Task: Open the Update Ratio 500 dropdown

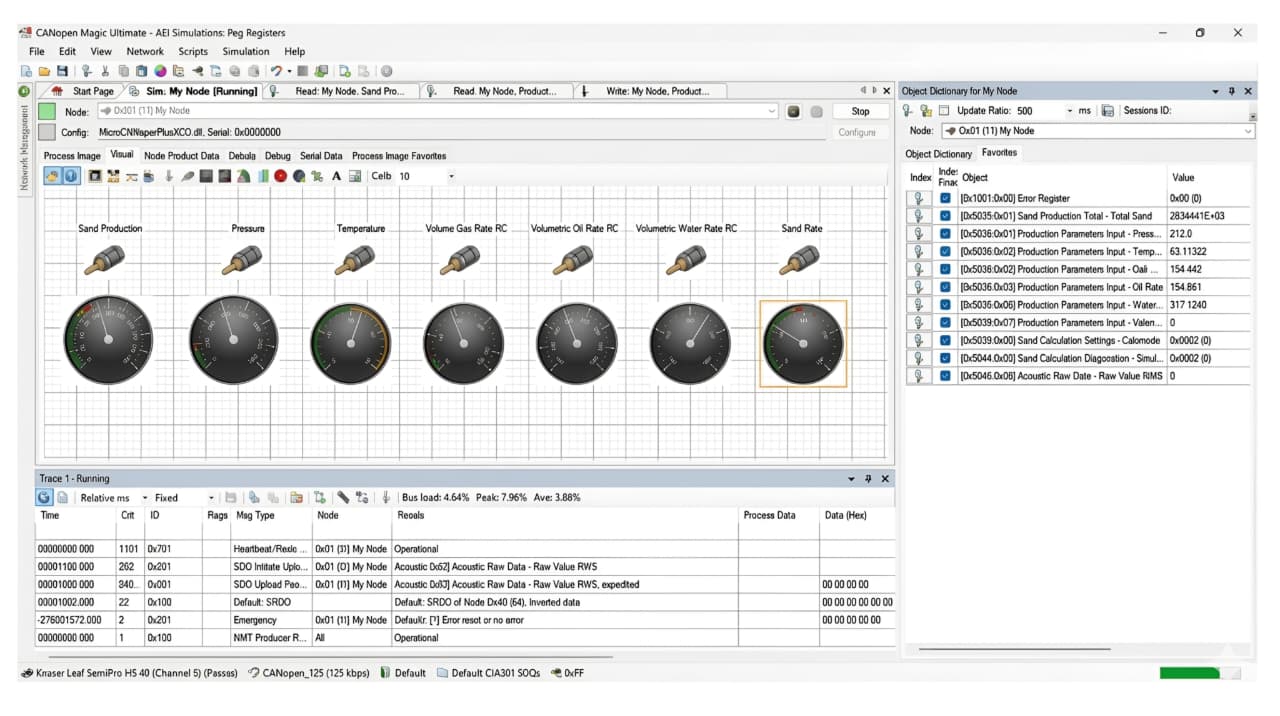Action: [x=1070, y=111]
